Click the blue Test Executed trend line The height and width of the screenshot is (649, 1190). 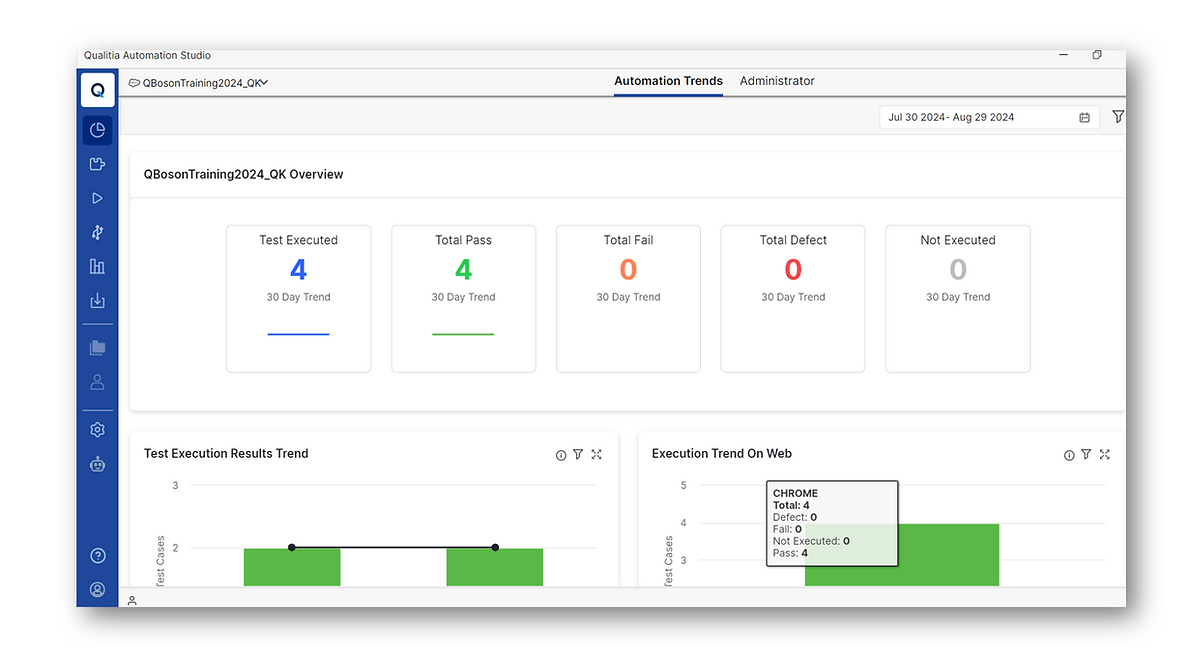[x=298, y=334]
